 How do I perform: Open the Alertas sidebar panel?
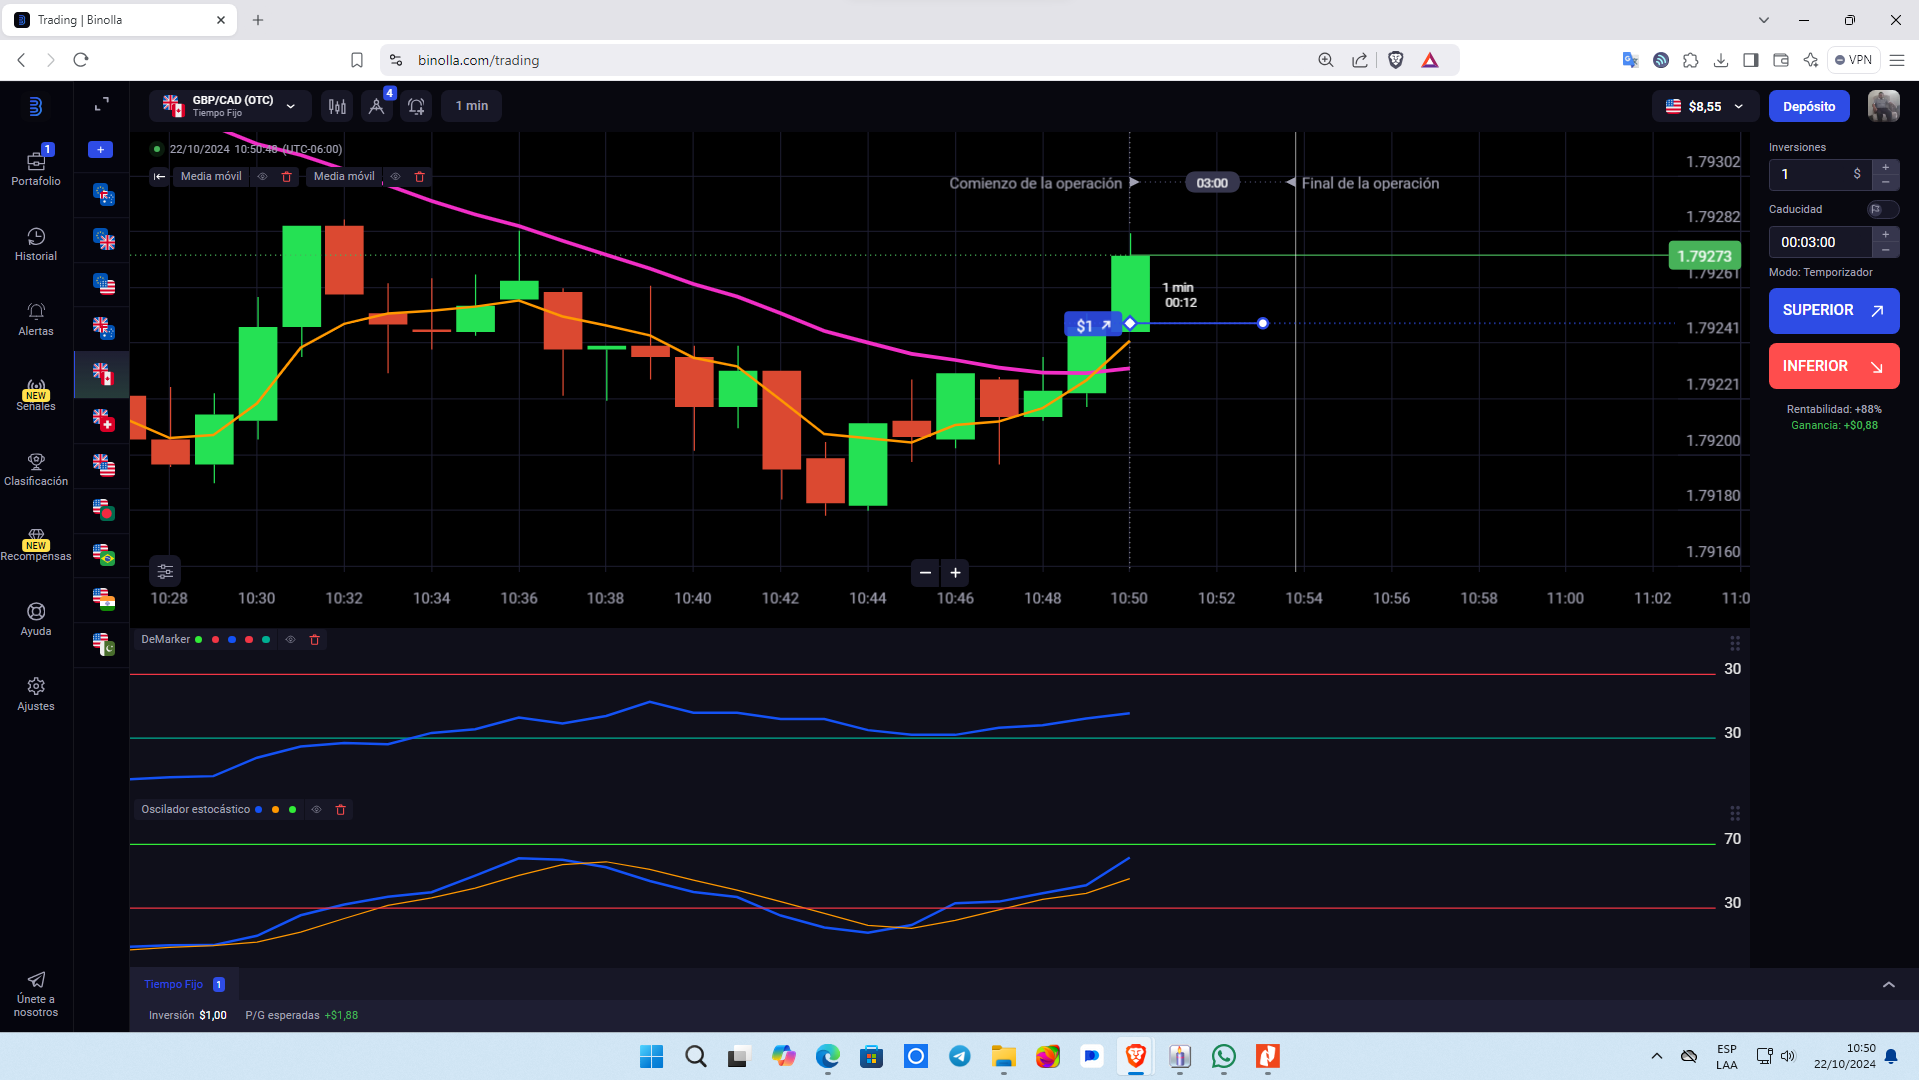pos(36,319)
